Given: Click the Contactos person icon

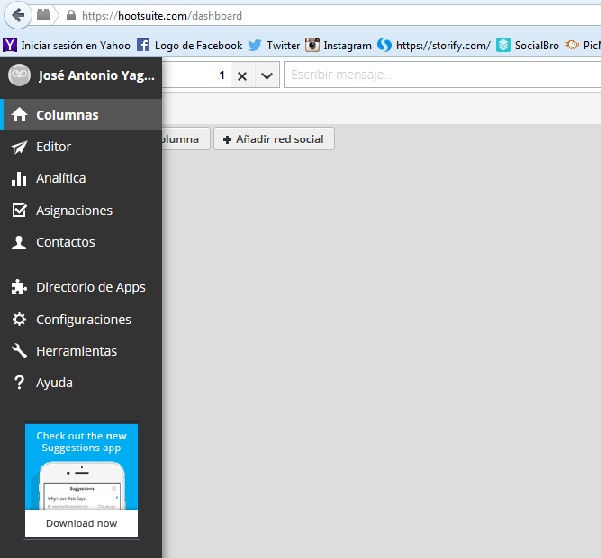Looking at the screenshot, I should [x=18, y=243].
